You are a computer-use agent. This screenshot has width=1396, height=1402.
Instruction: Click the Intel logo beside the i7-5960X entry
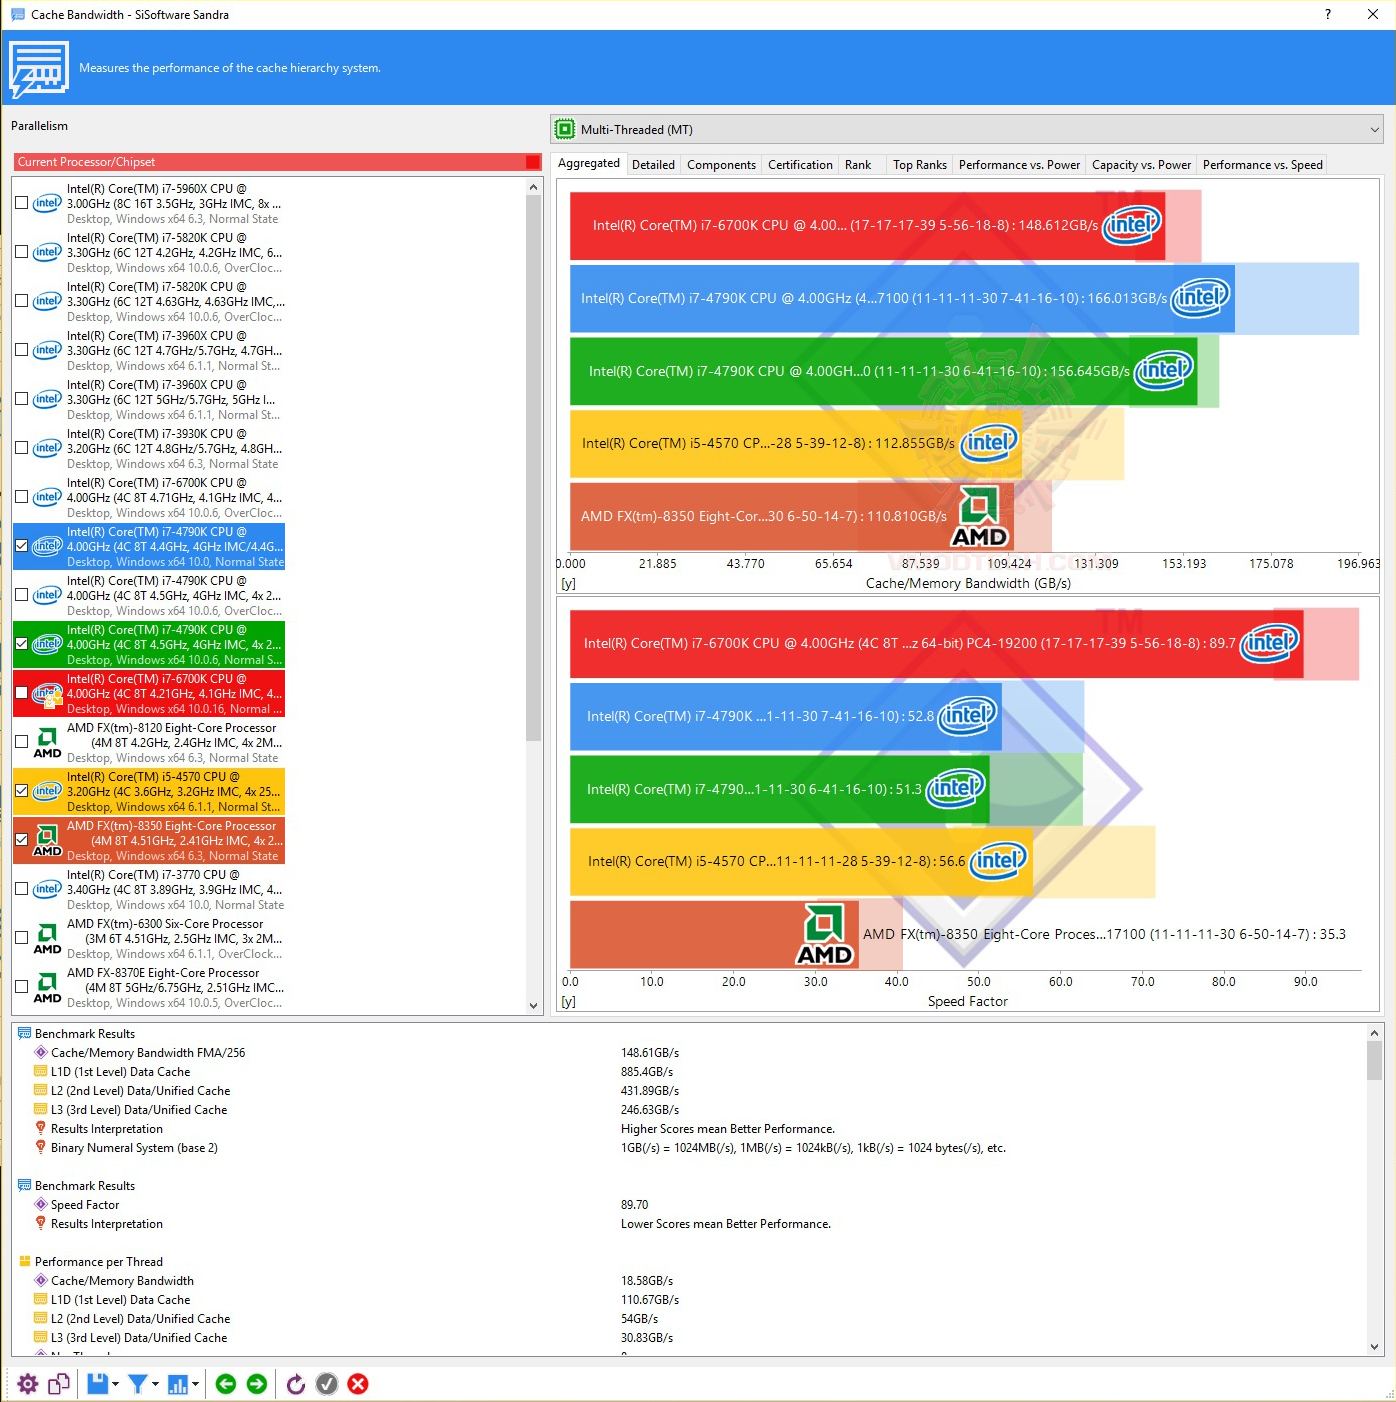47,203
